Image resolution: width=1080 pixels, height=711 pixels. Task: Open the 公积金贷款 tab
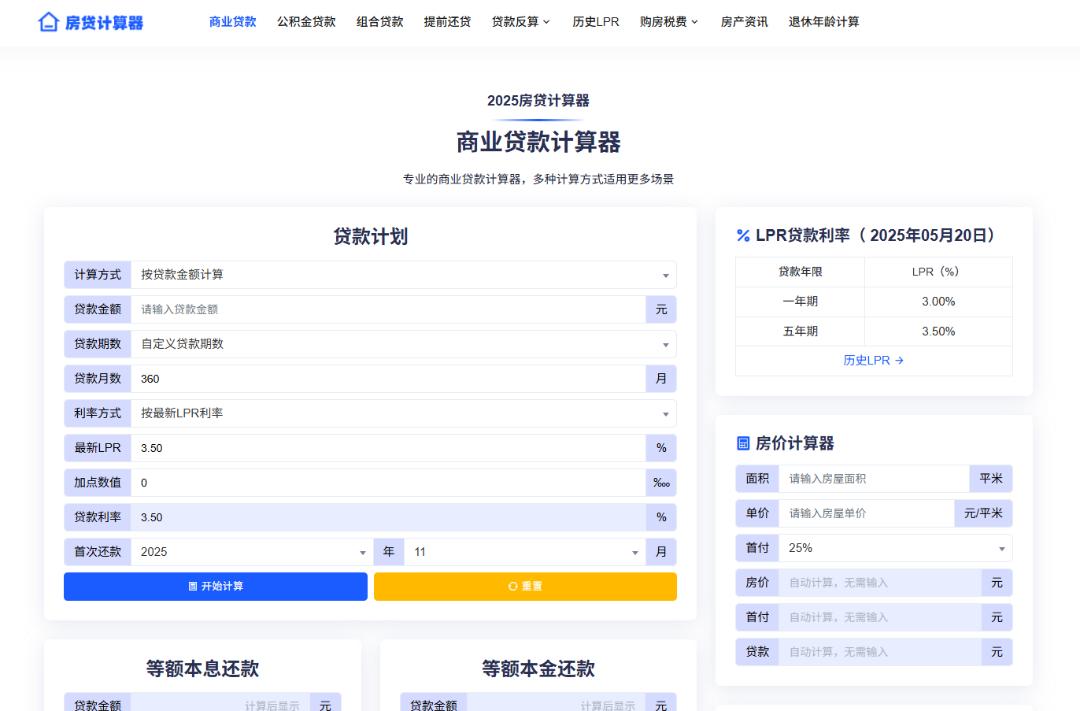[306, 22]
